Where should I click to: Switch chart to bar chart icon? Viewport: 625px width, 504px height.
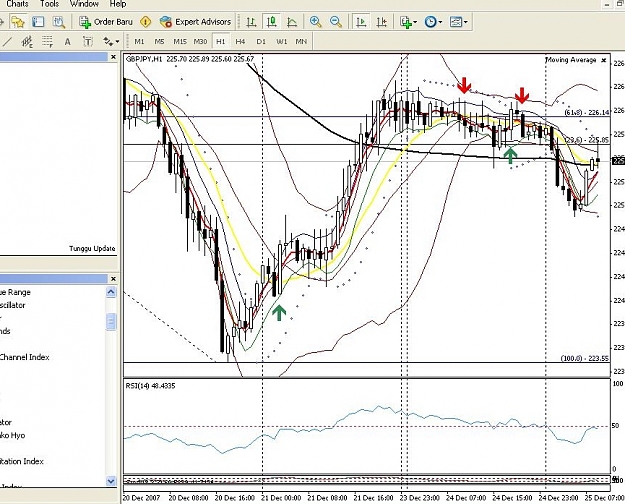pos(251,22)
